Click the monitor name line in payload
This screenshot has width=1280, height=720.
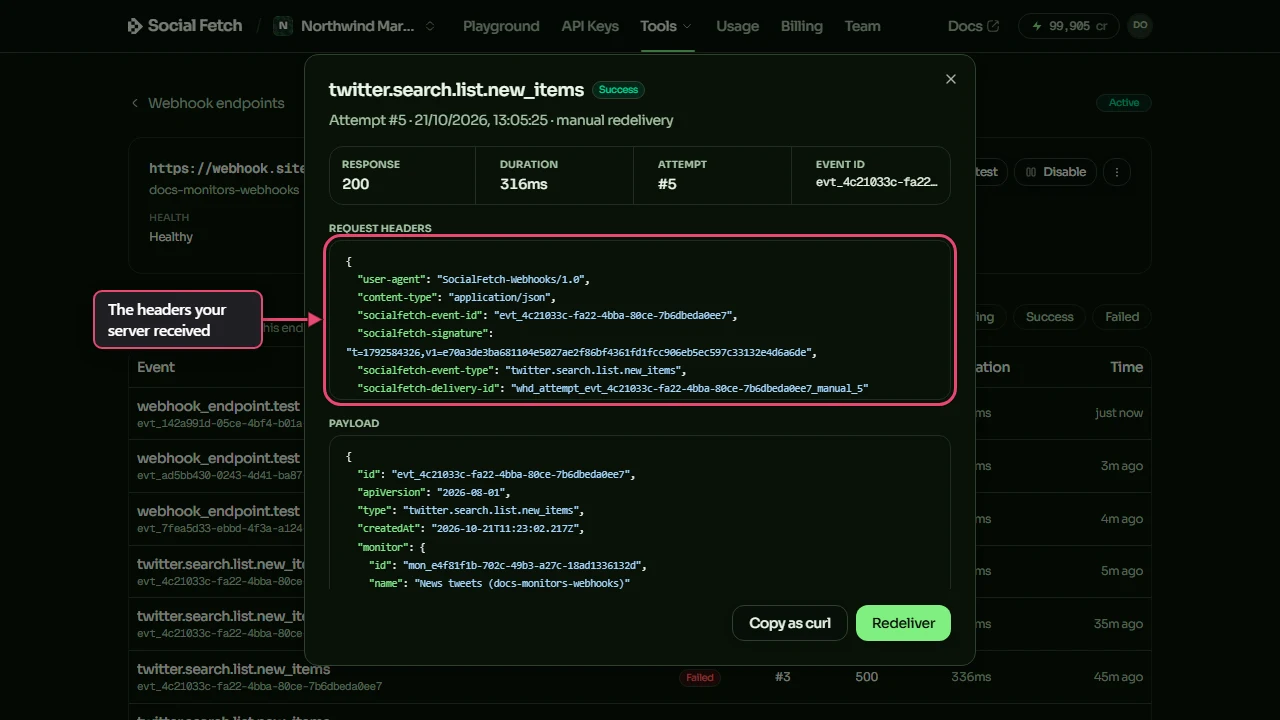[500, 583]
